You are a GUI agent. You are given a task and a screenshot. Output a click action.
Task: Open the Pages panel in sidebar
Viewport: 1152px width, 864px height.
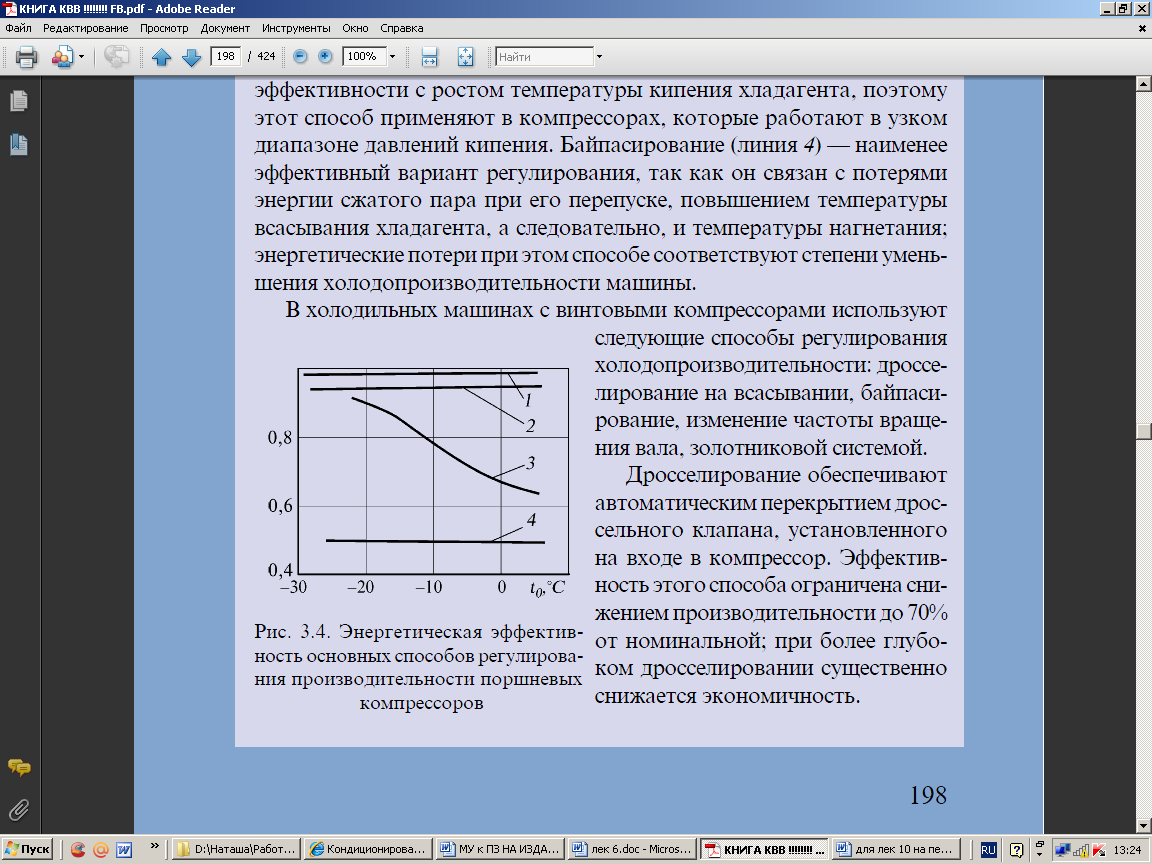19,101
